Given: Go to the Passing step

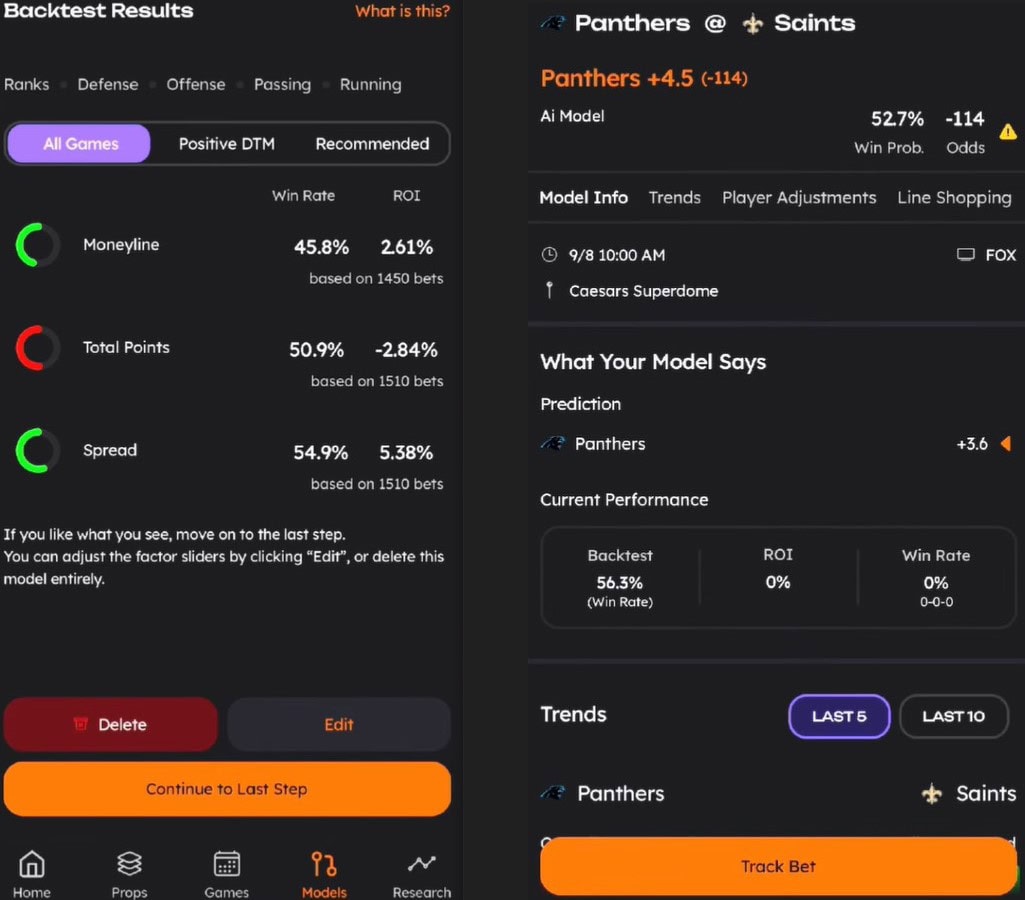Looking at the screenshot, I should 282,84.
